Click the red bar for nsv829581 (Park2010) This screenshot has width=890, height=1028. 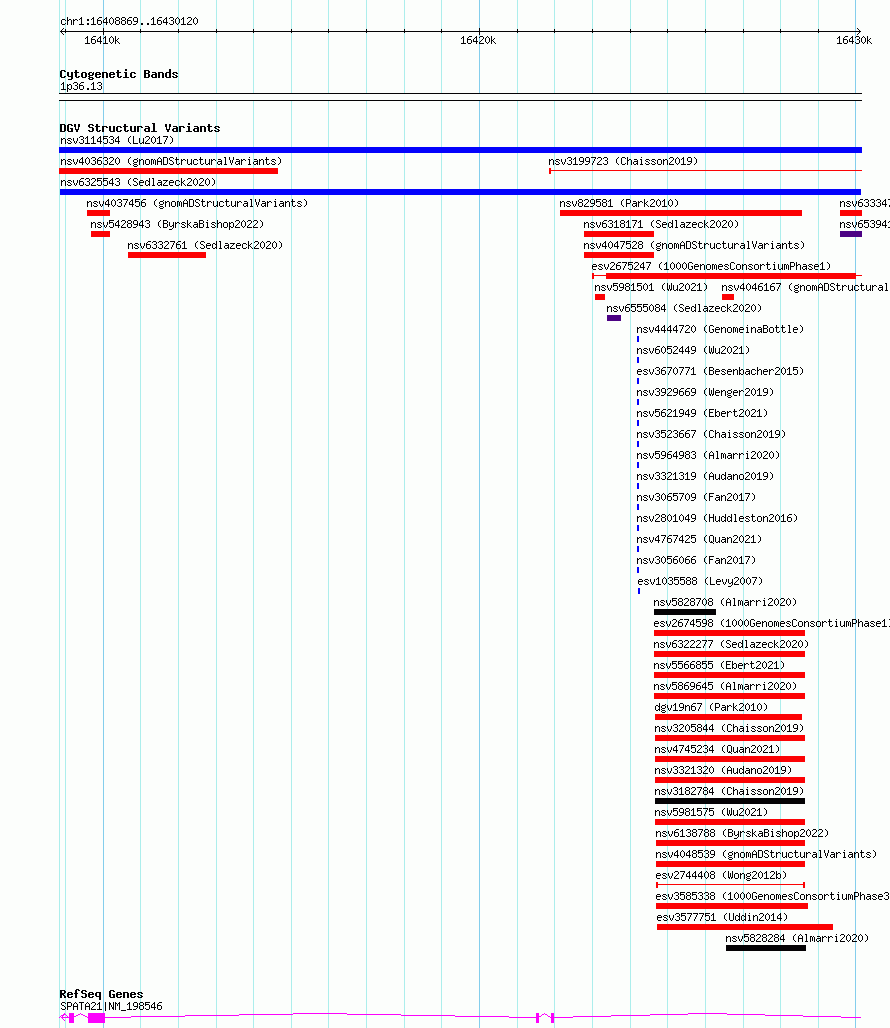pos(680,213)
